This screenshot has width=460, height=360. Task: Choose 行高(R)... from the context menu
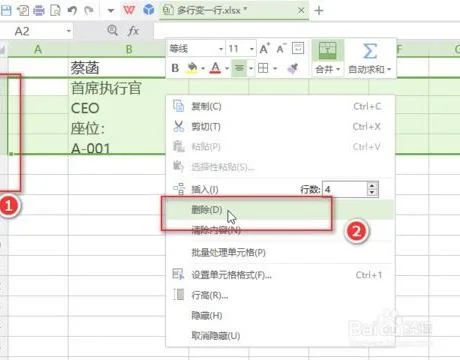point(280,295)
